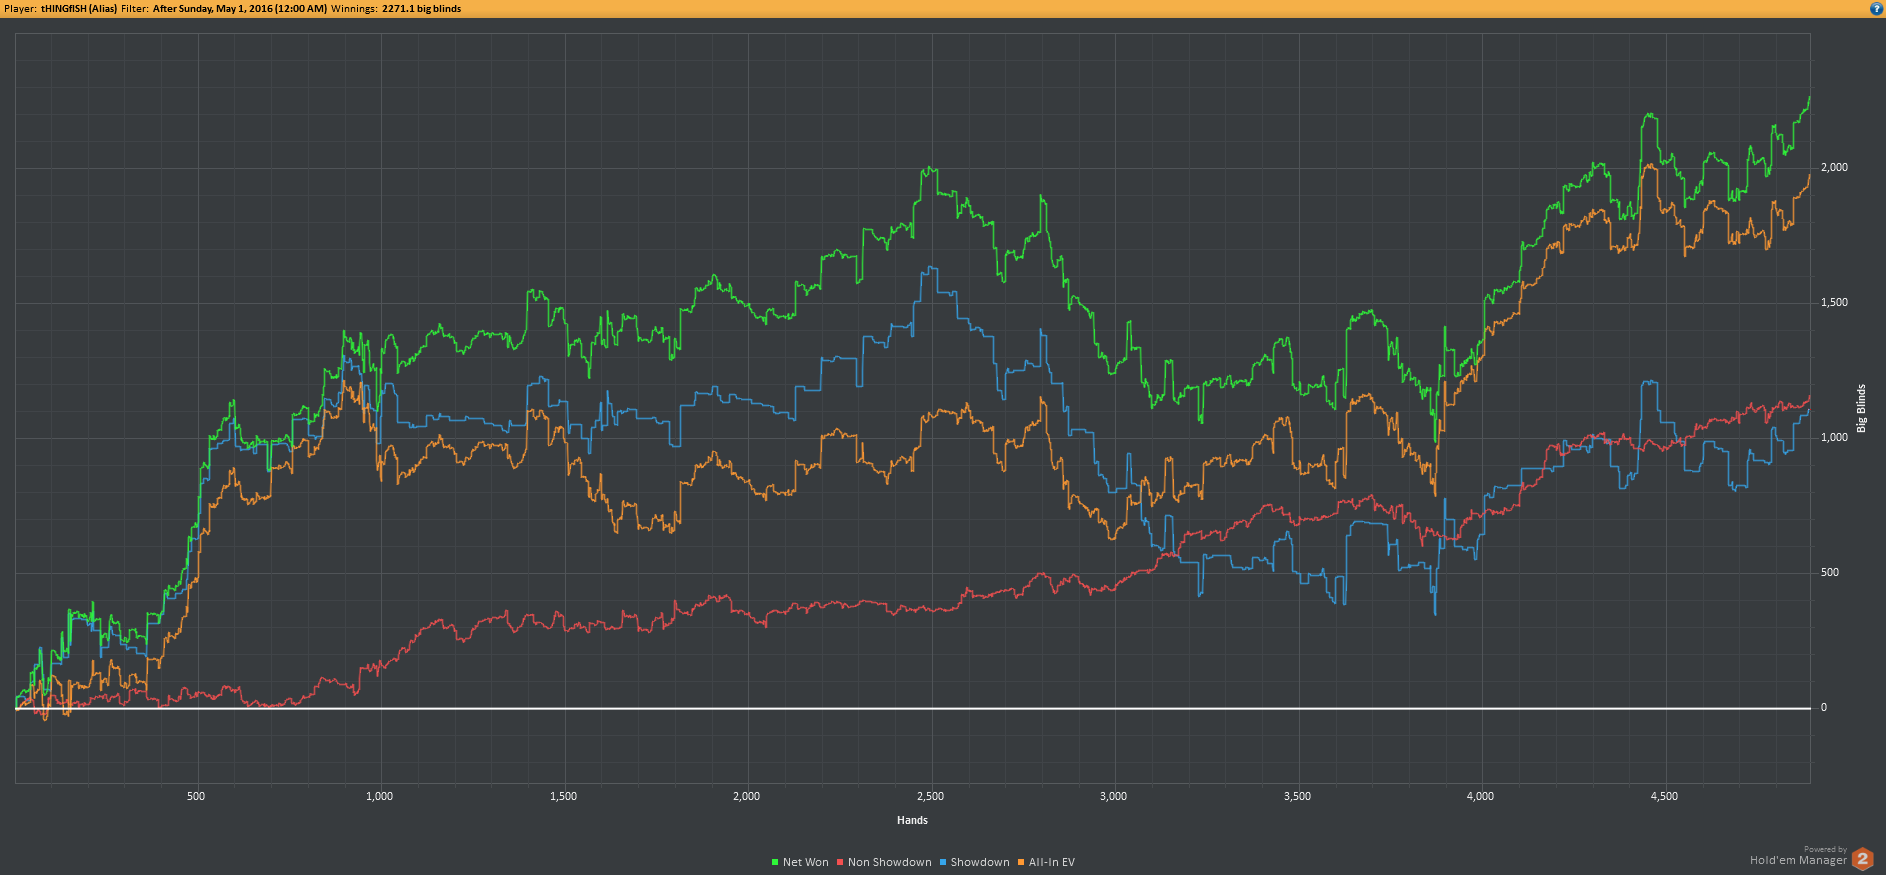Click the 1,000 label on the Big Blinds axis
The image size is (1886, 875).
1834,437
